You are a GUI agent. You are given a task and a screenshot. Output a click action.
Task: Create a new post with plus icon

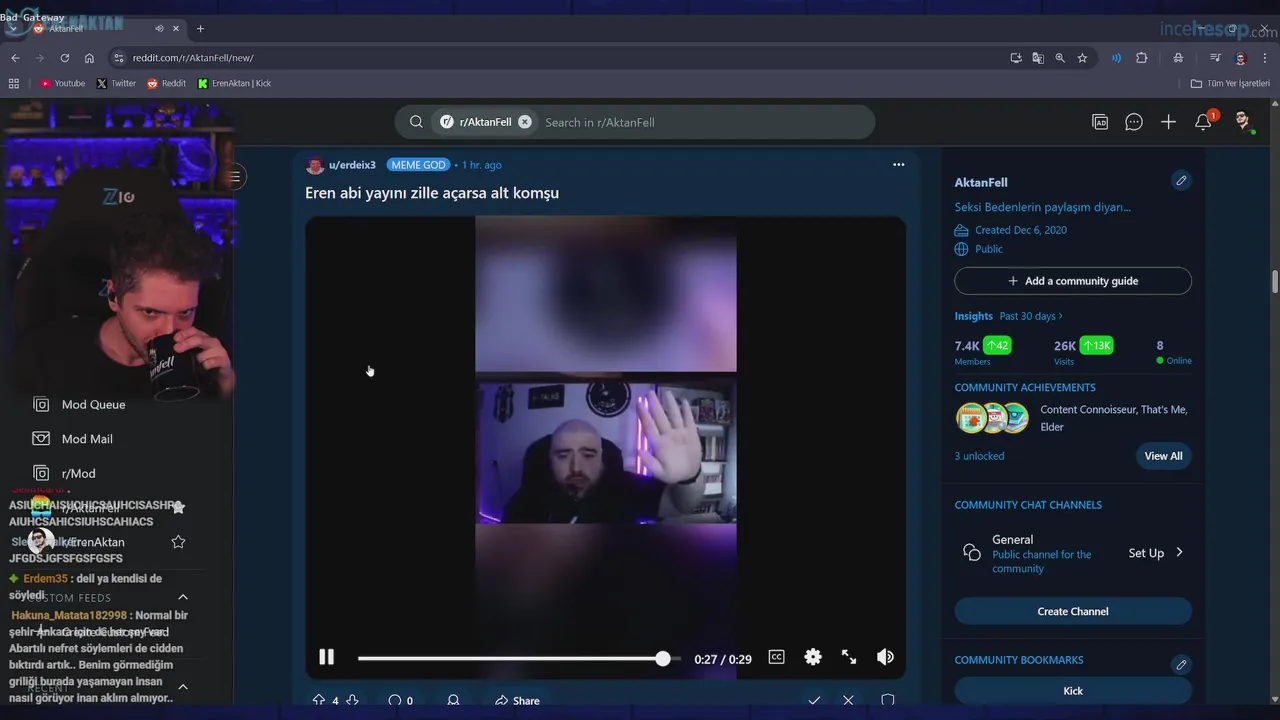coord(1168,122)
